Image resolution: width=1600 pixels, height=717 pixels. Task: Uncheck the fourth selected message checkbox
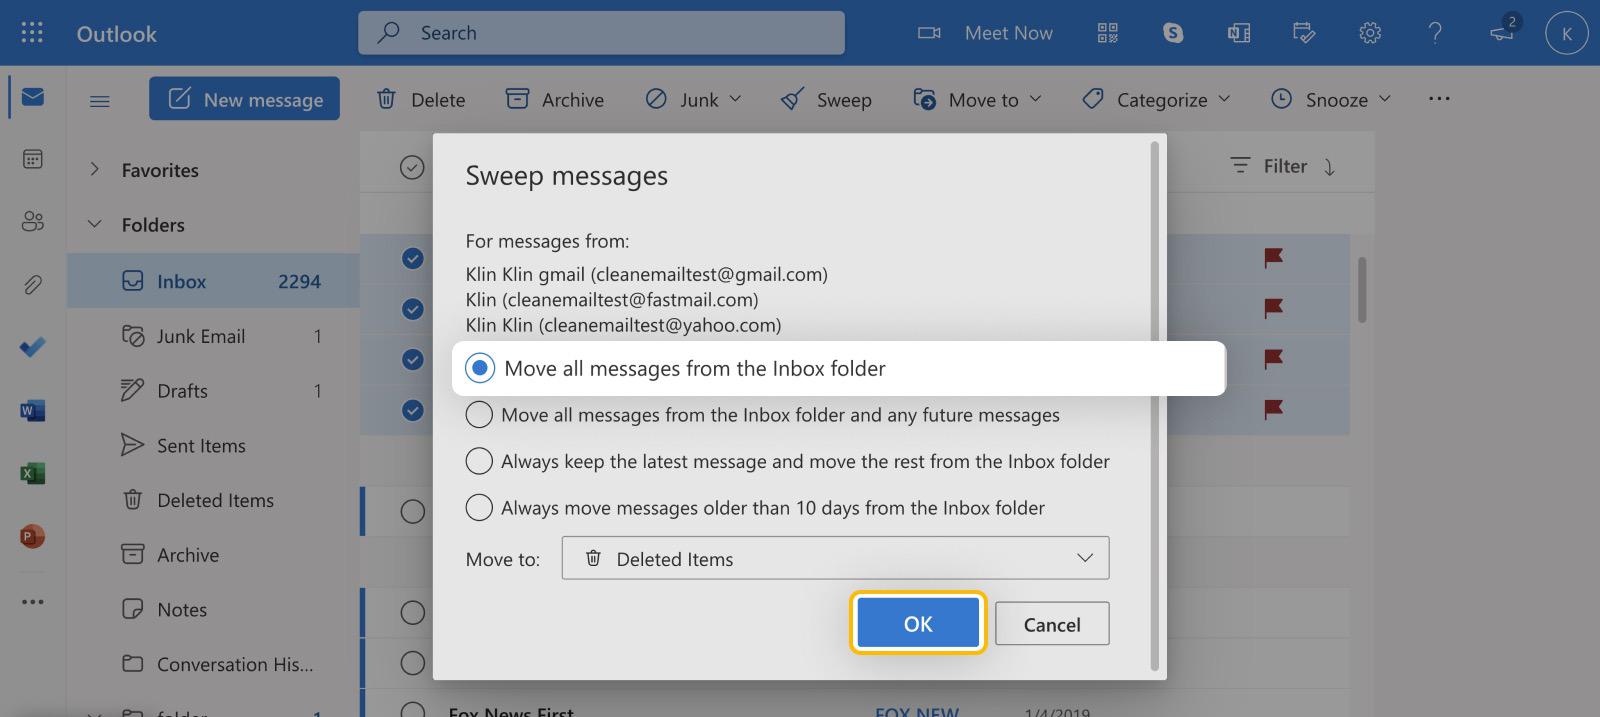tap(412, 409)
